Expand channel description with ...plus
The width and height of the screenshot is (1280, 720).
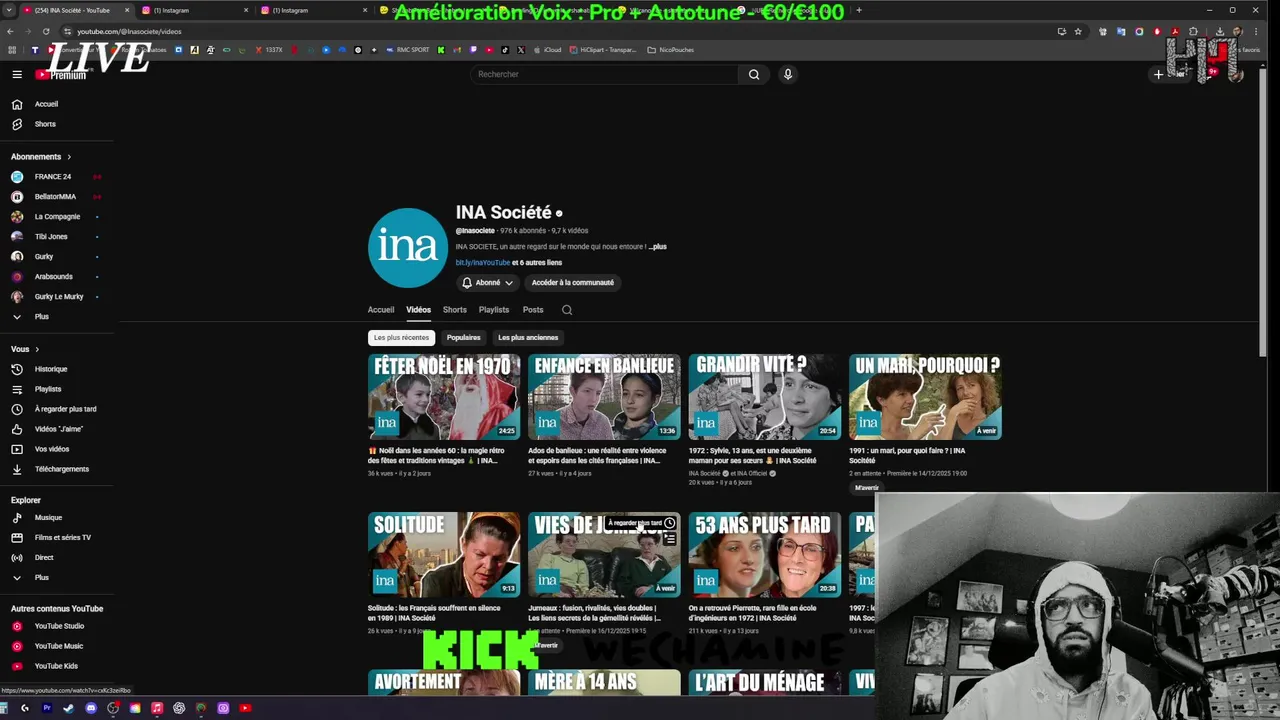pos(657,246)
